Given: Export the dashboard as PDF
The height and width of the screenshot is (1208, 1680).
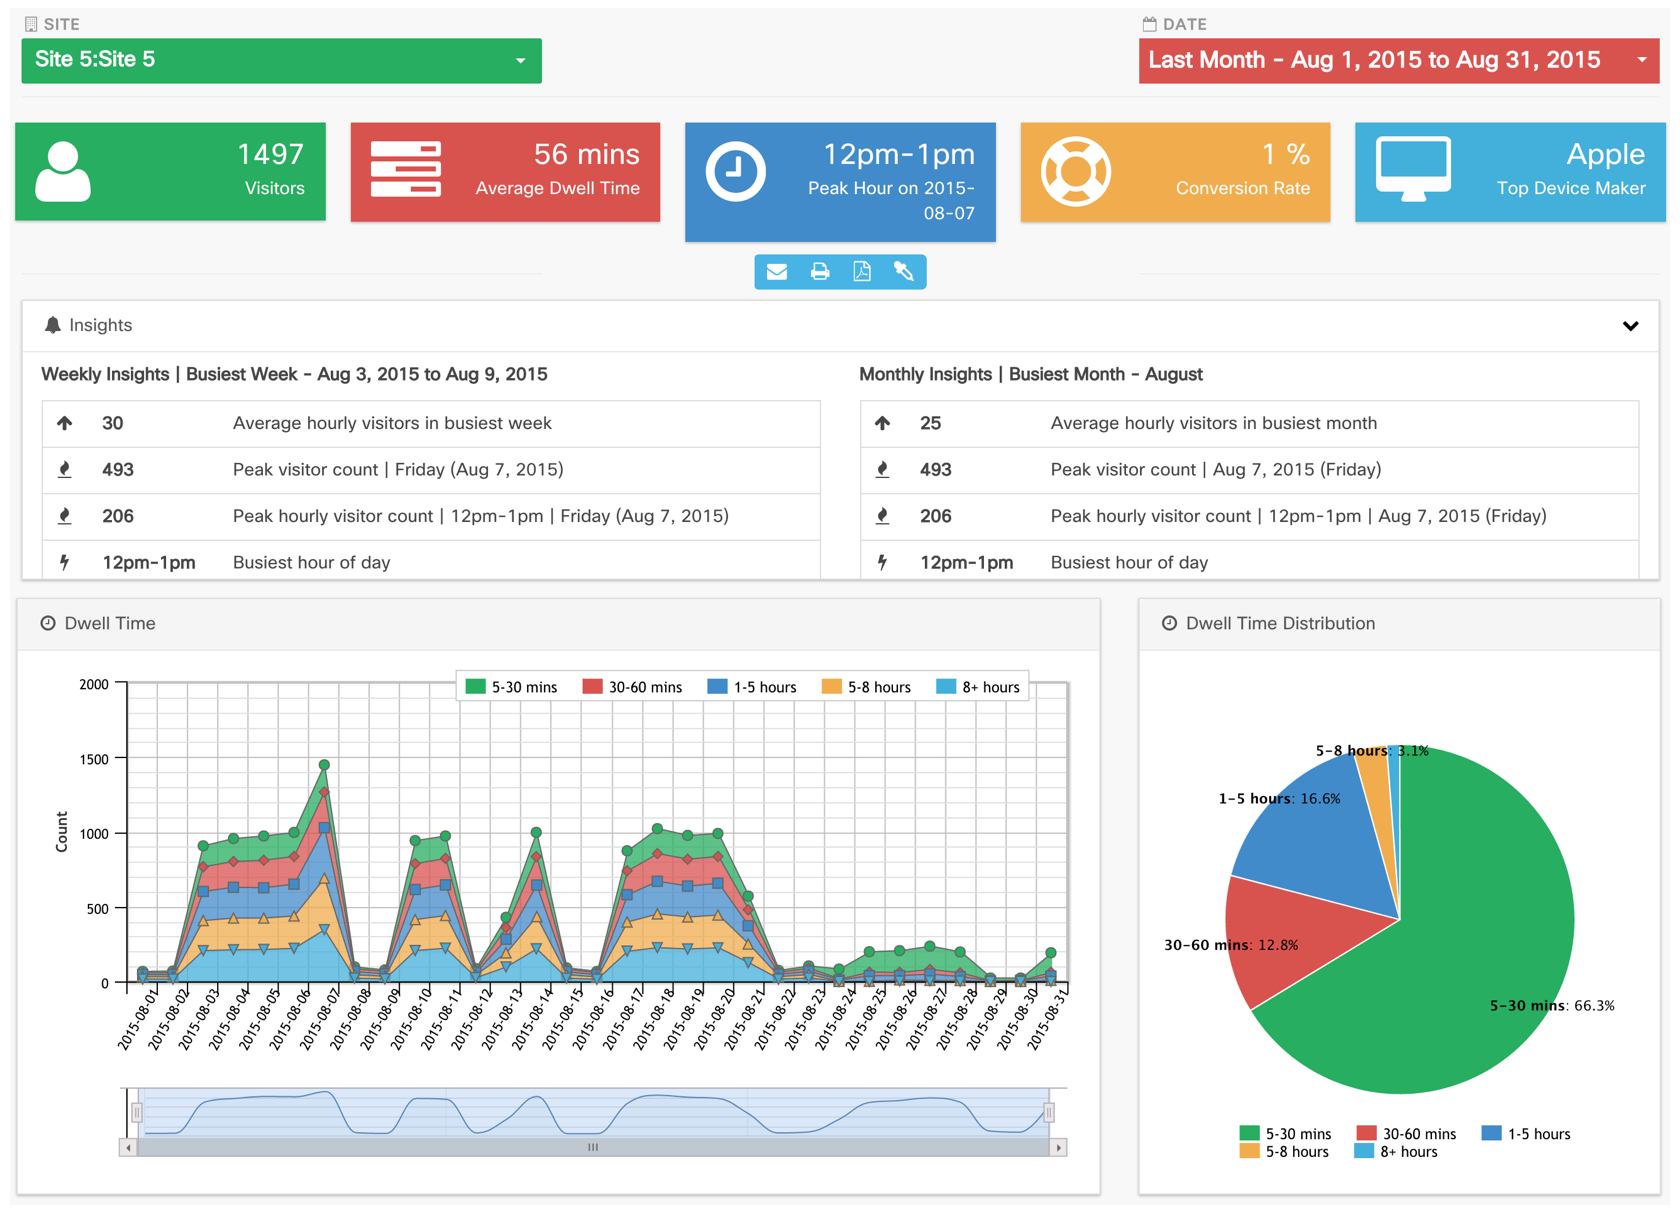Looking at the screenshot, I should point(861,271).
